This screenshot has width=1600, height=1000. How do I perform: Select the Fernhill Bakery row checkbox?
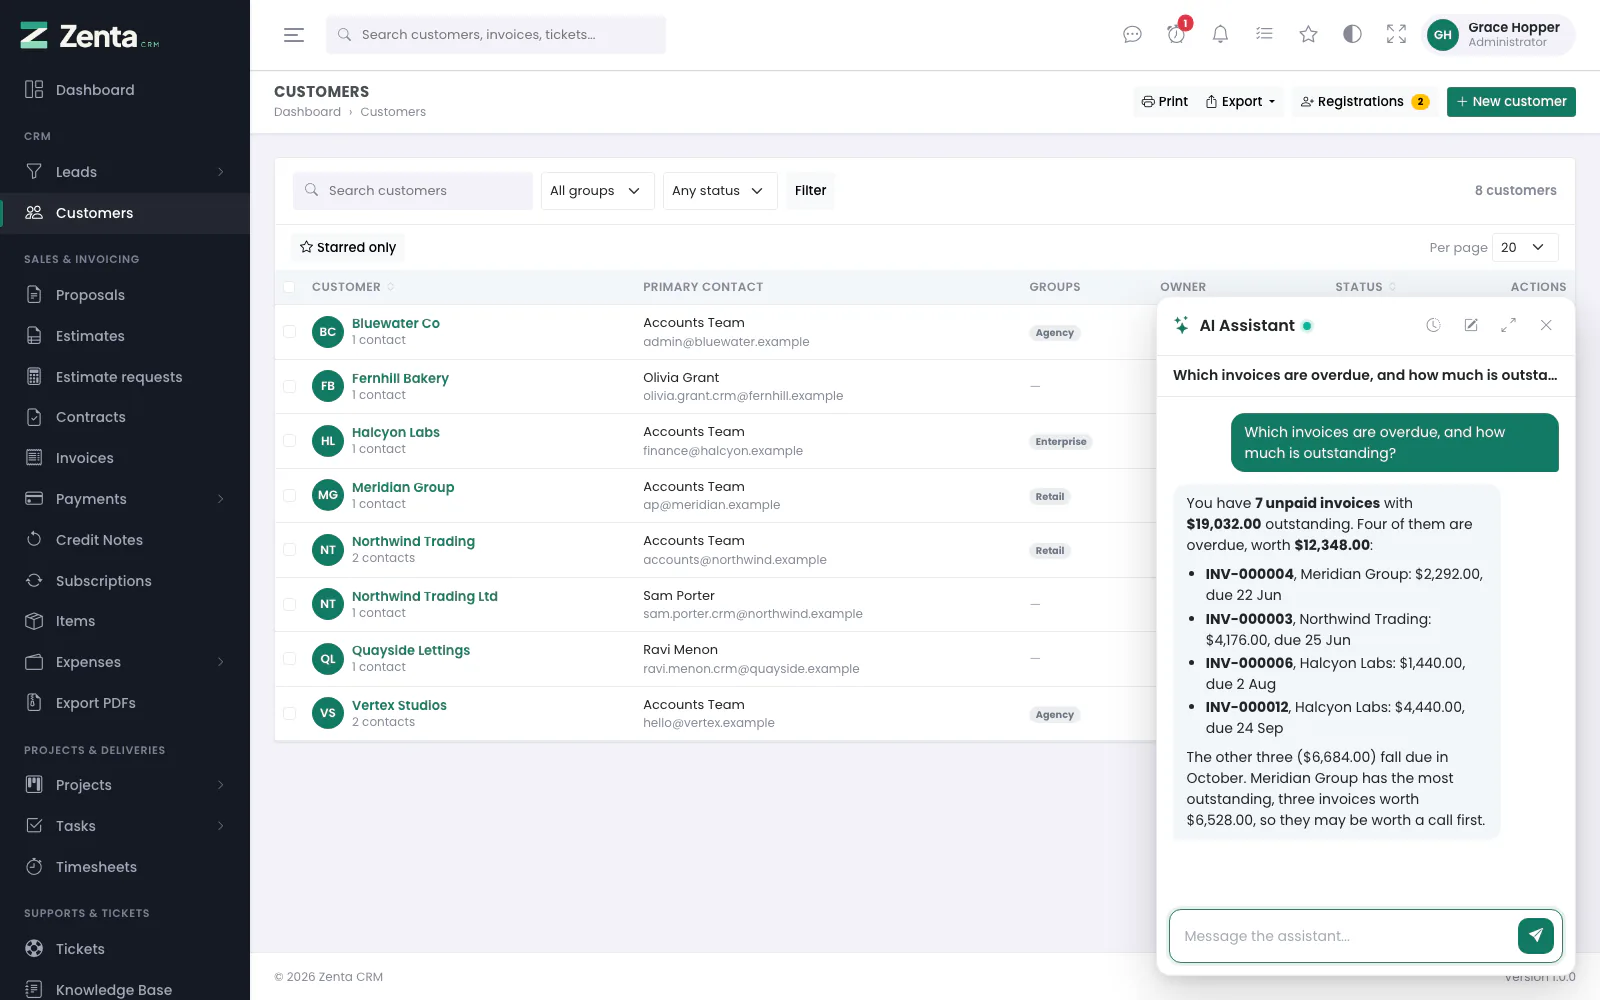[x=289, y=386]
